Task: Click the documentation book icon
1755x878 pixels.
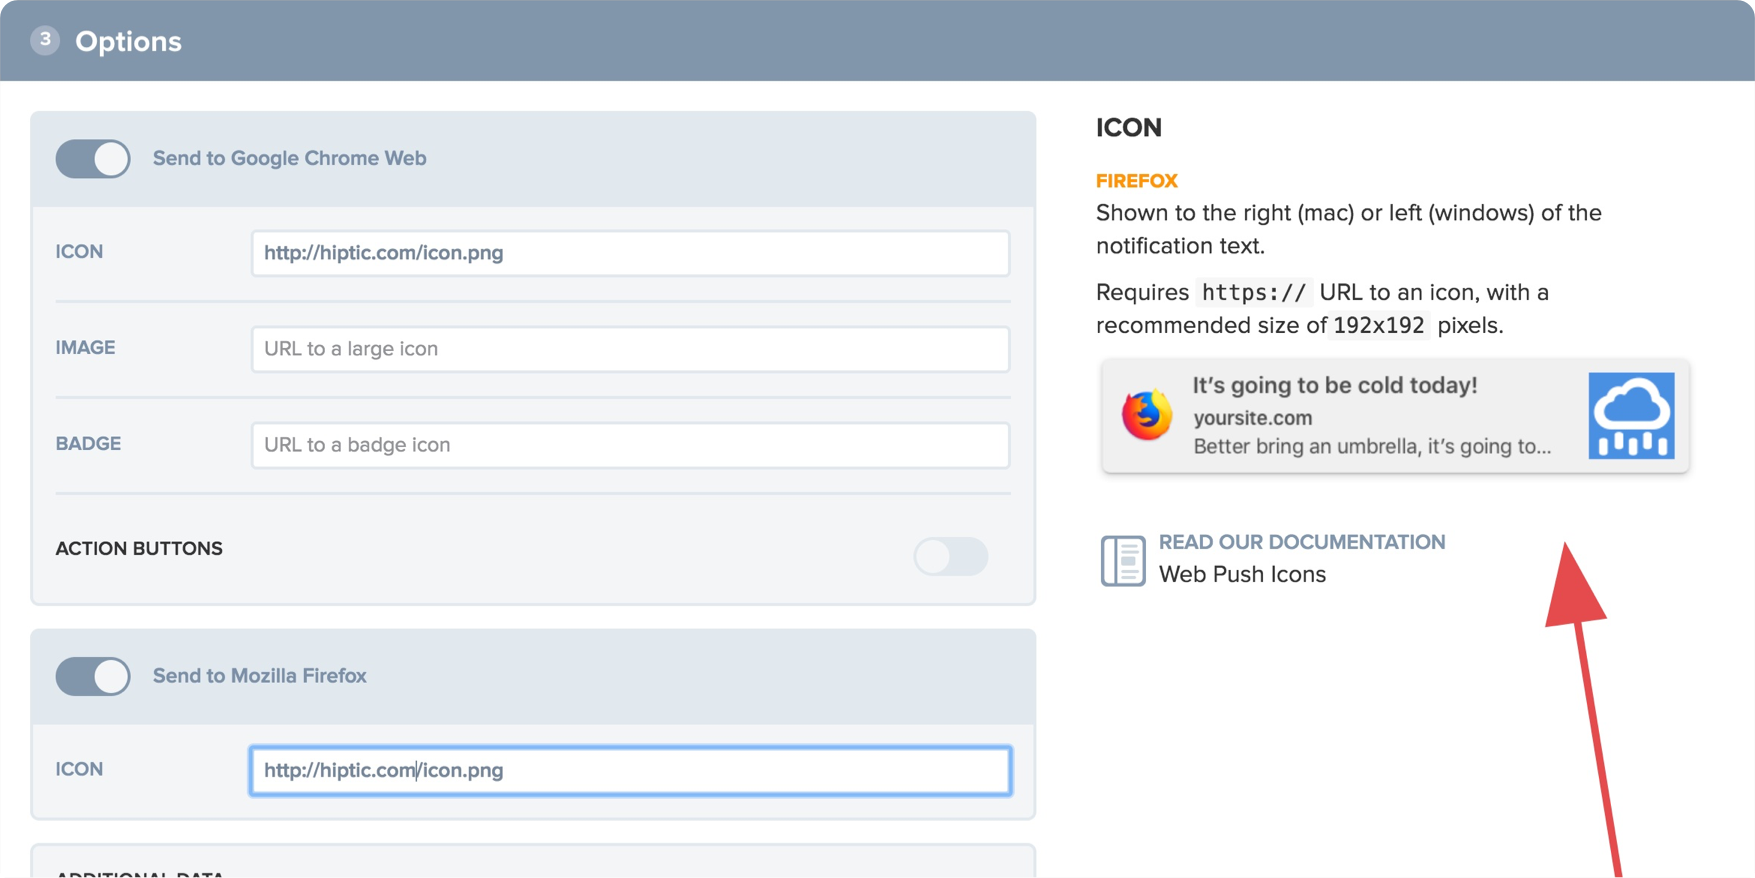Action: pyautogui.click(x=1123, y=560)
